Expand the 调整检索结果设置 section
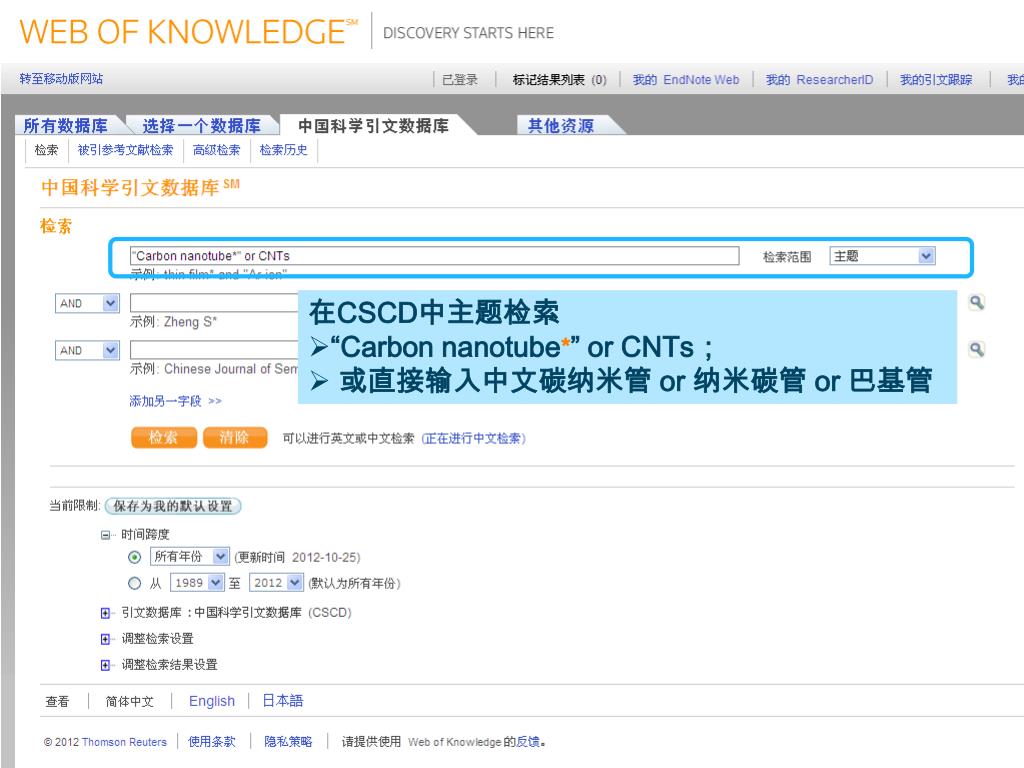 point(105,665)
